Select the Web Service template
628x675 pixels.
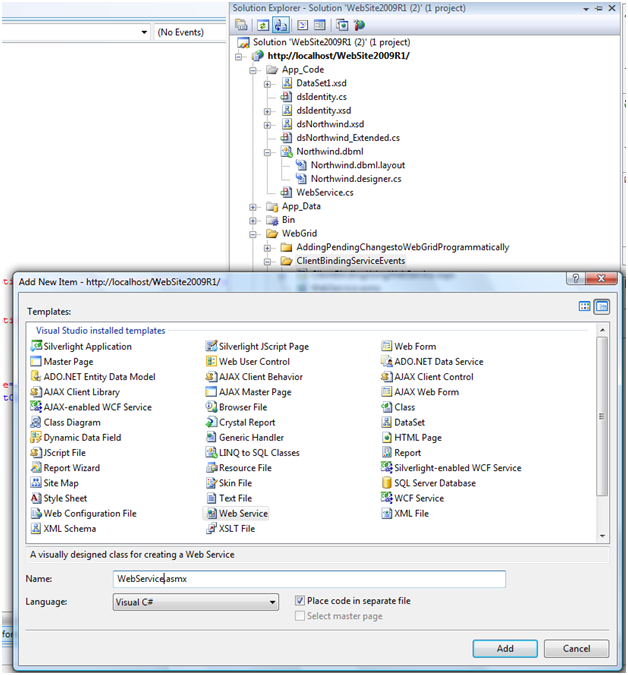(x=243, y=513)
